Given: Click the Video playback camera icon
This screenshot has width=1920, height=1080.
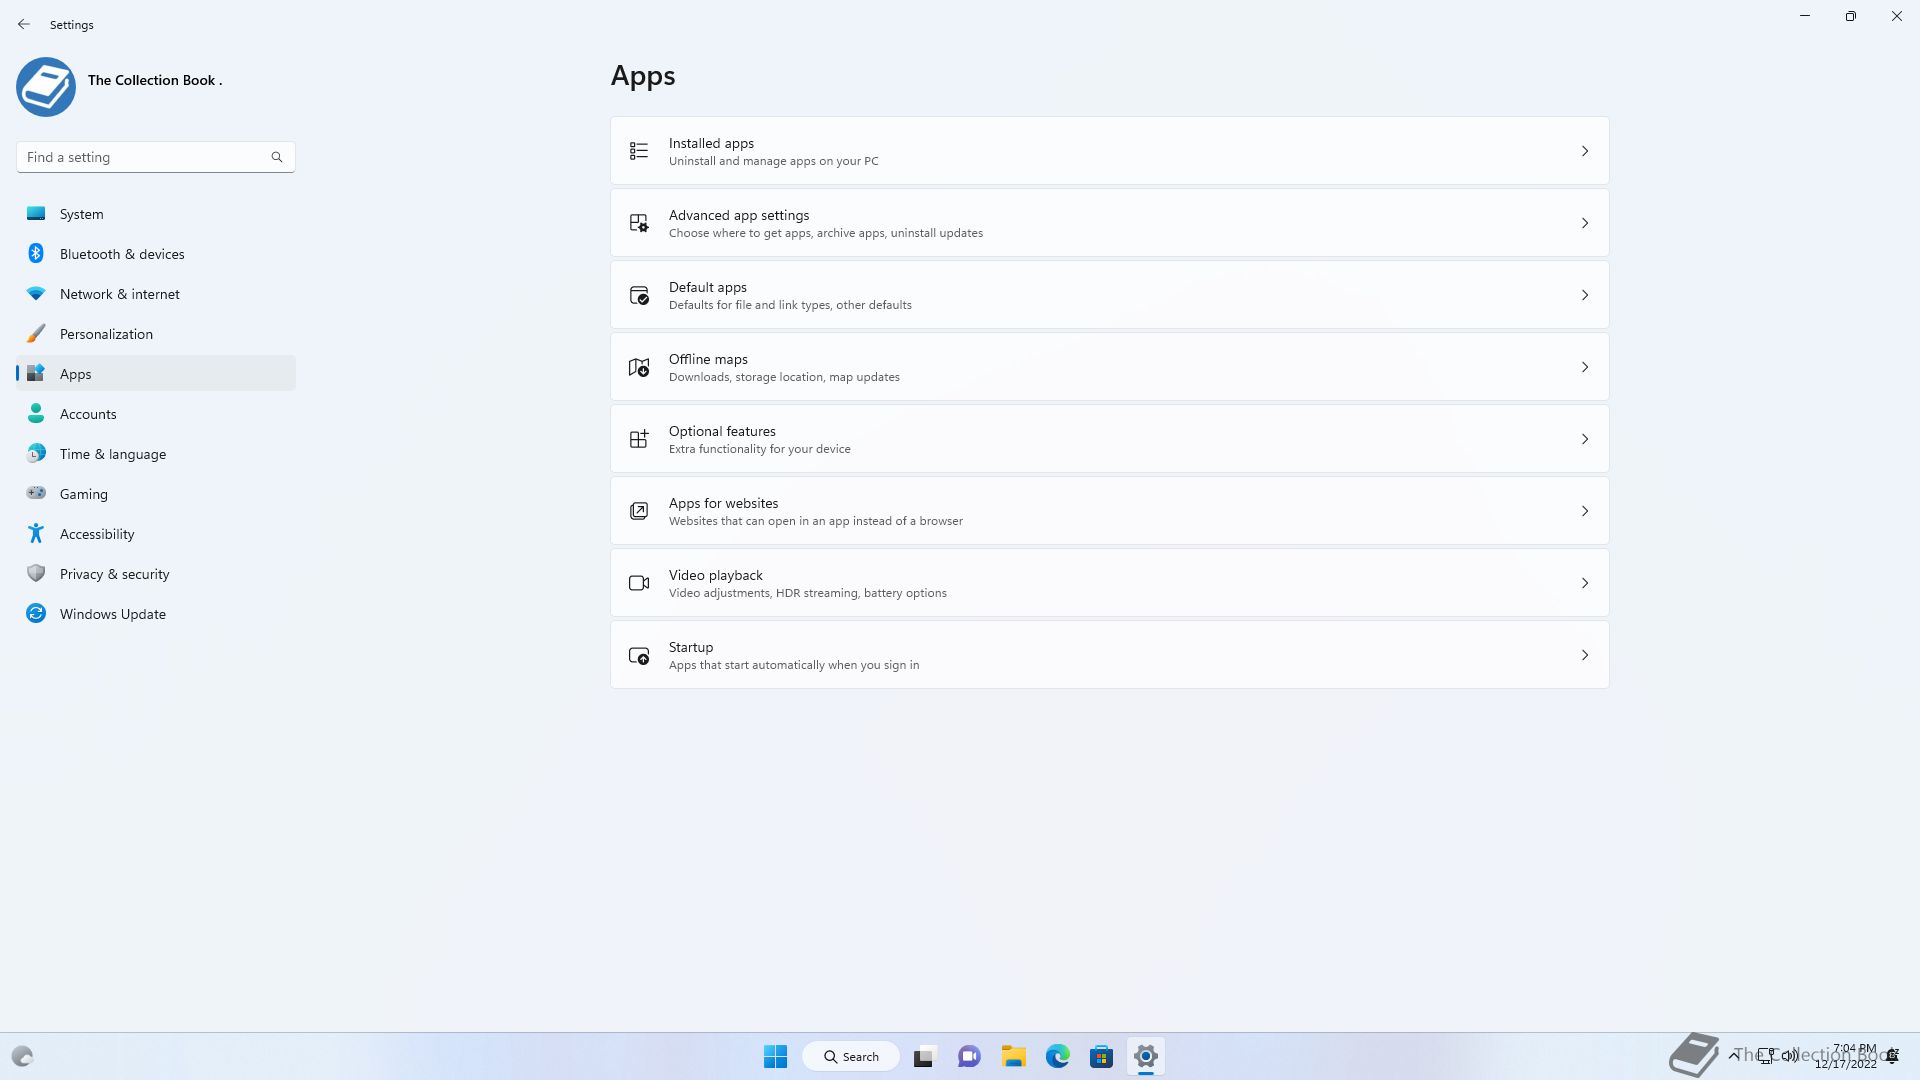Looking at the screenshot, I should coord(639,583).
